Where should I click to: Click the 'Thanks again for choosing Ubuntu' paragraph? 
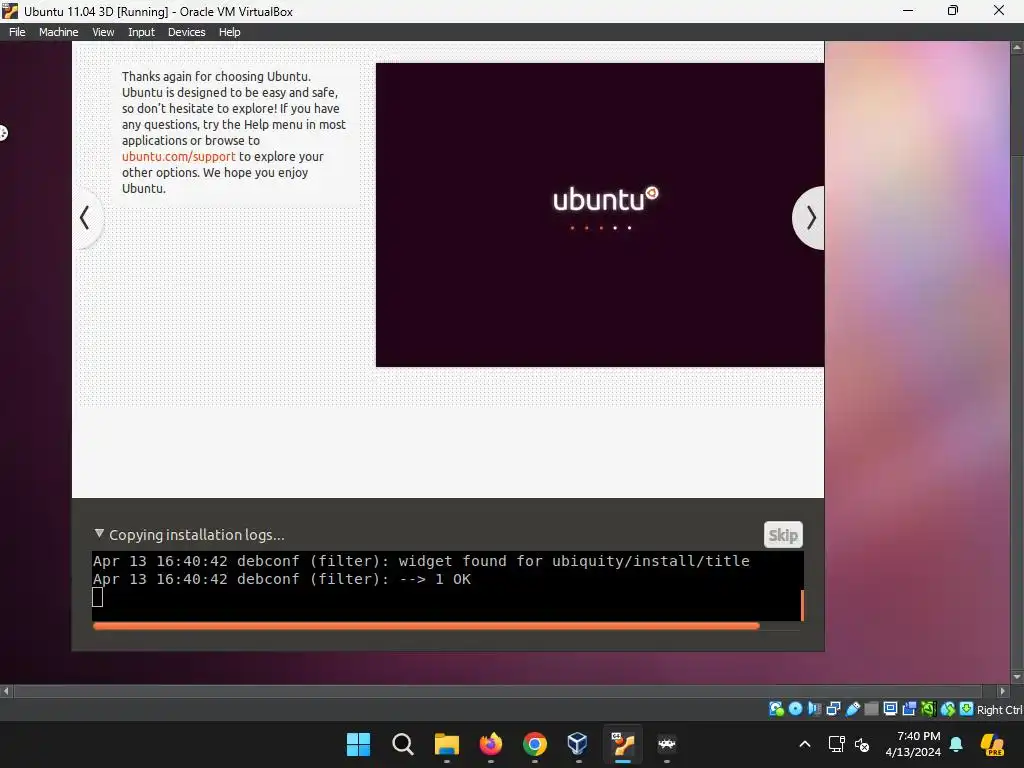point(234,133)
